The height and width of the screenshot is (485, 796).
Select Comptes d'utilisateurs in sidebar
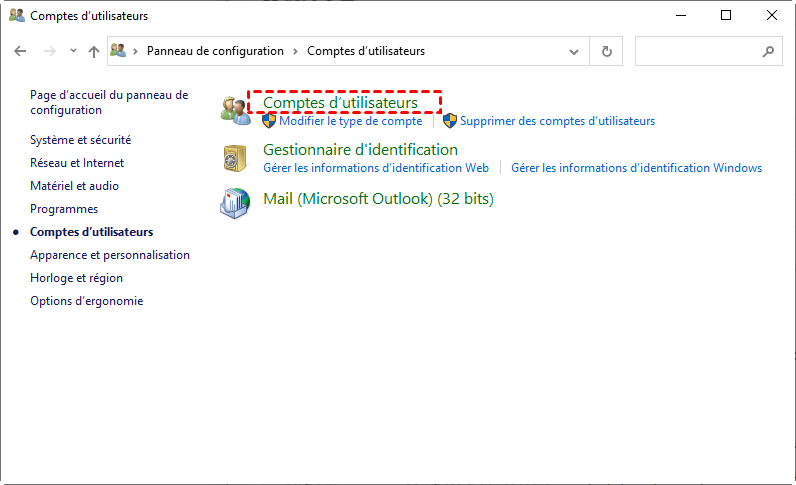[91, 232]
